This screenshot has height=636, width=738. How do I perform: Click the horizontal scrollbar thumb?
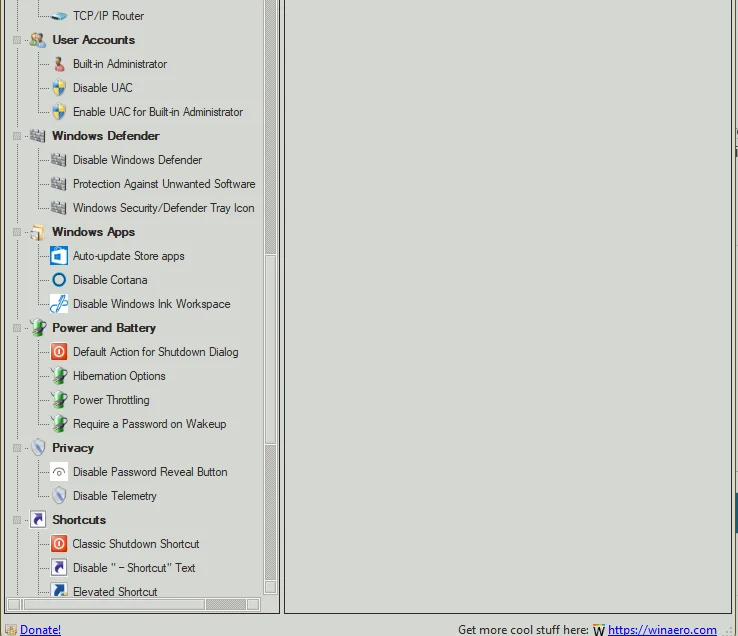pos(114,604)
